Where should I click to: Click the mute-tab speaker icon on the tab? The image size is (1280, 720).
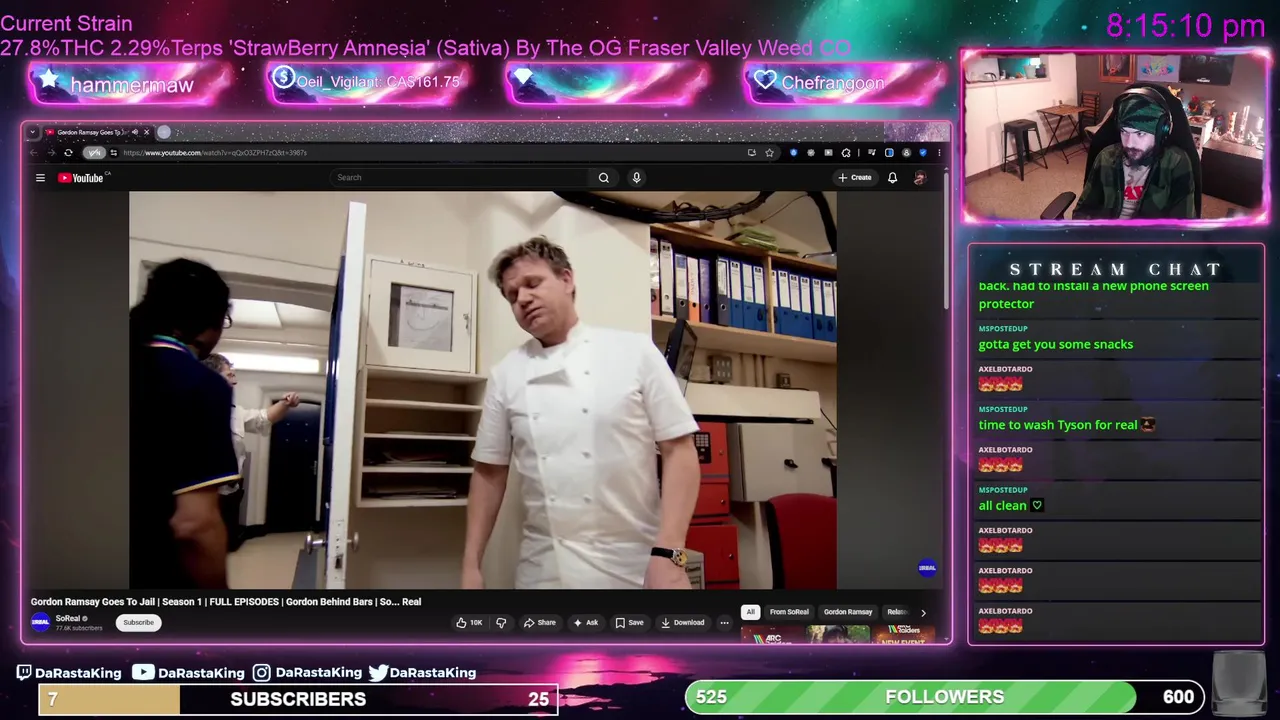tap(135, 132)
